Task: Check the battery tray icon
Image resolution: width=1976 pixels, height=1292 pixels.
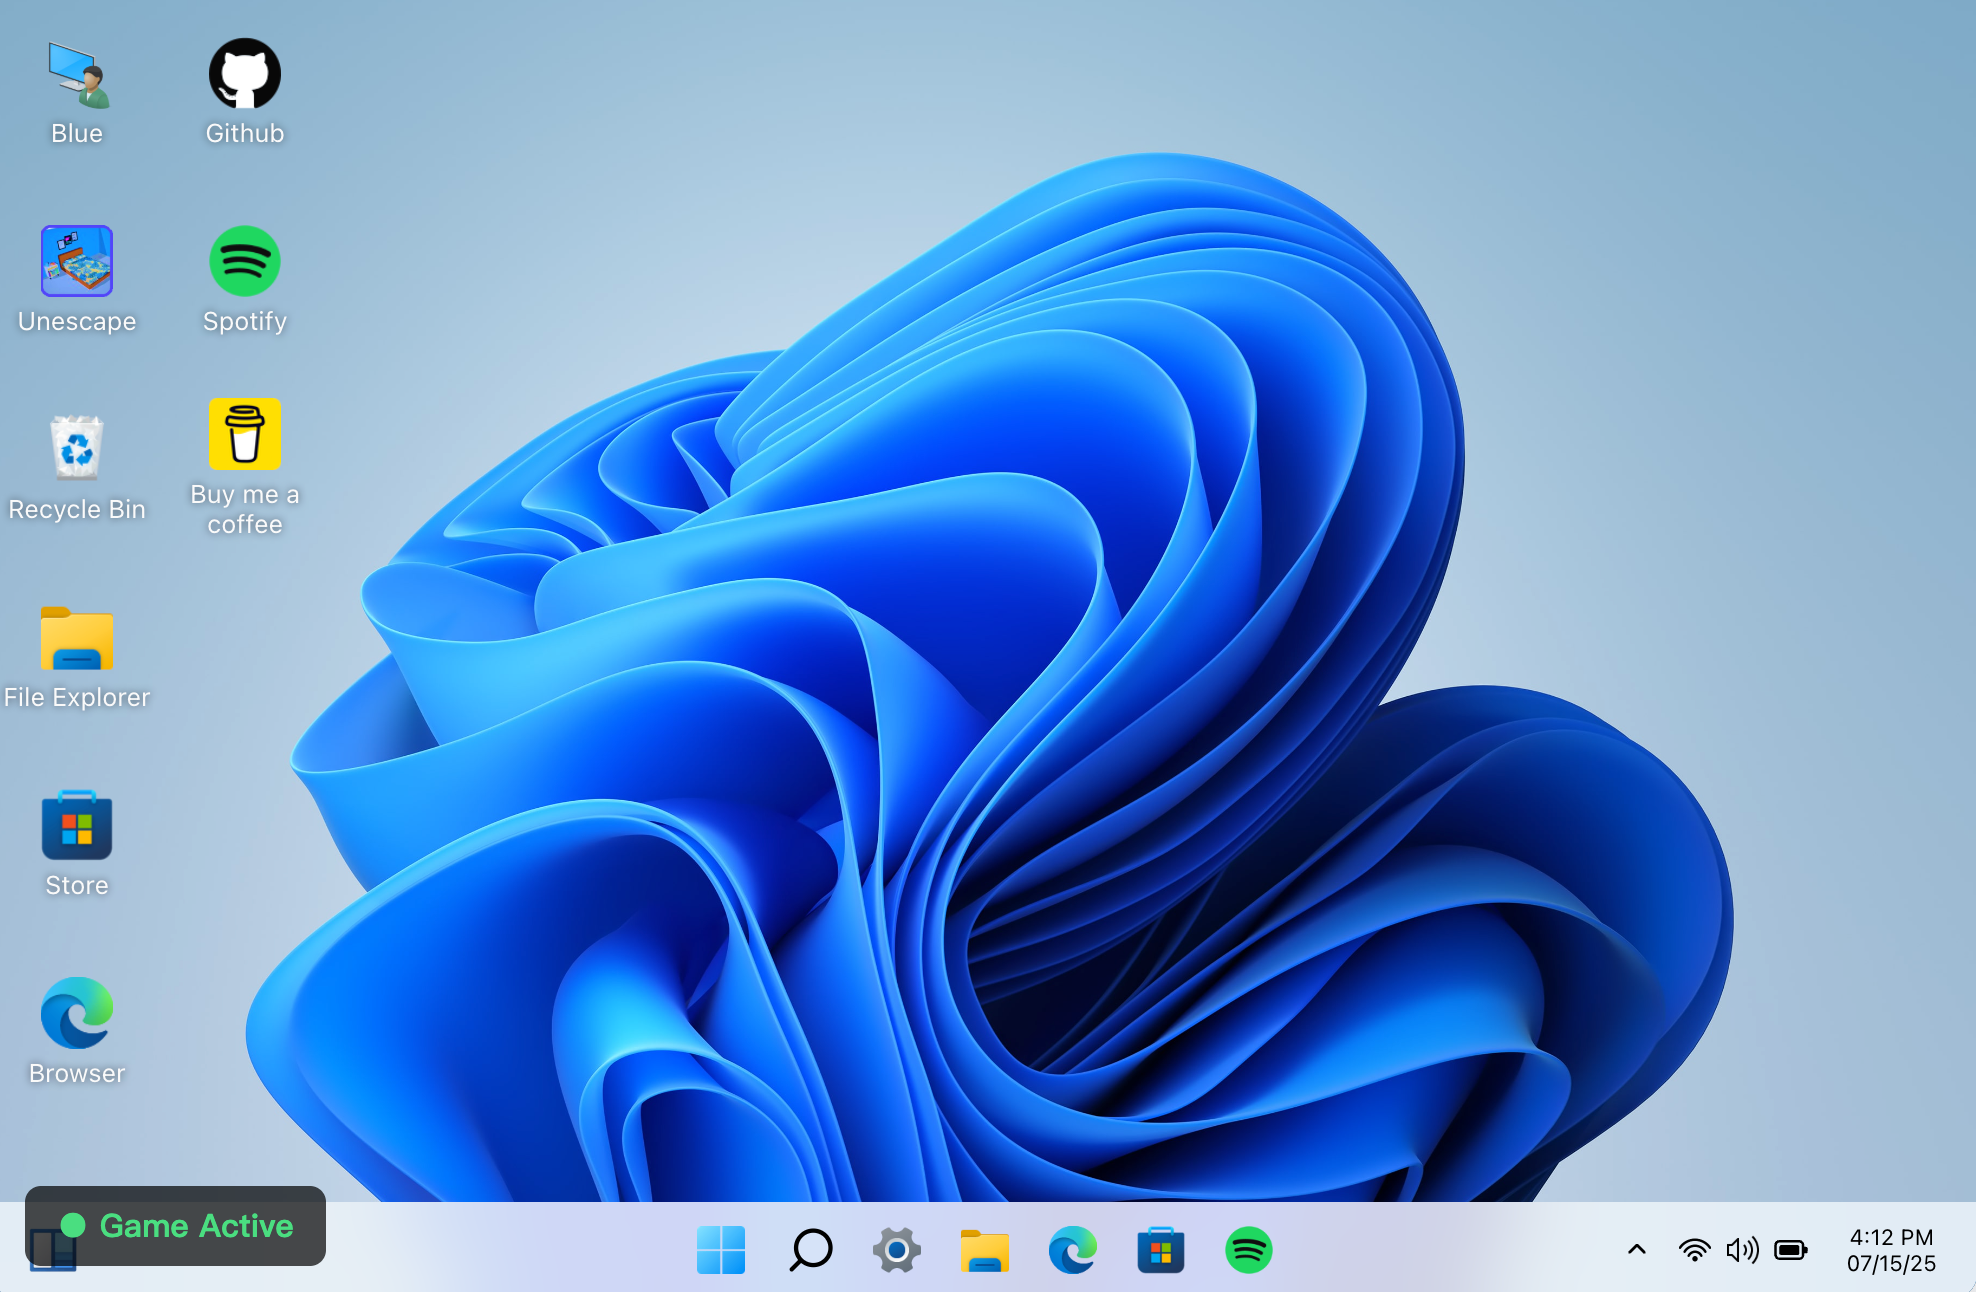Action: coord(1790,1250)
